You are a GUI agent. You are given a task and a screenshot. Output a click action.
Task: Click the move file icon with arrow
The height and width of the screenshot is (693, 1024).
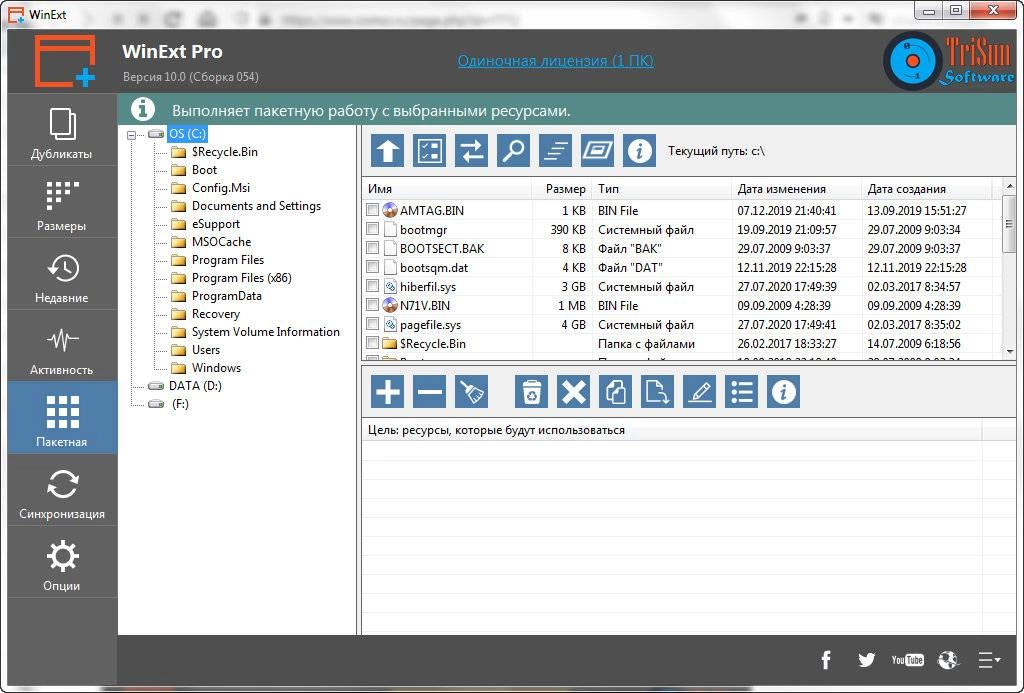[x=657, y=392]
